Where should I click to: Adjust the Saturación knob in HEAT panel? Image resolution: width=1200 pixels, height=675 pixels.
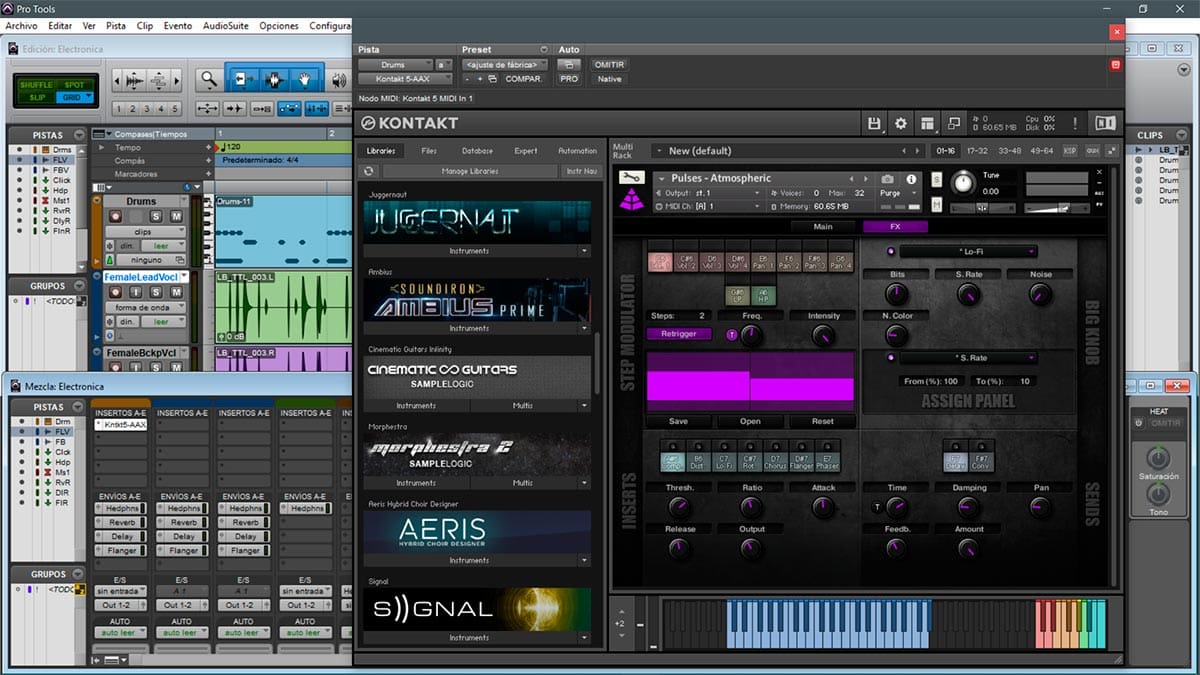(x=1157, y=458)
